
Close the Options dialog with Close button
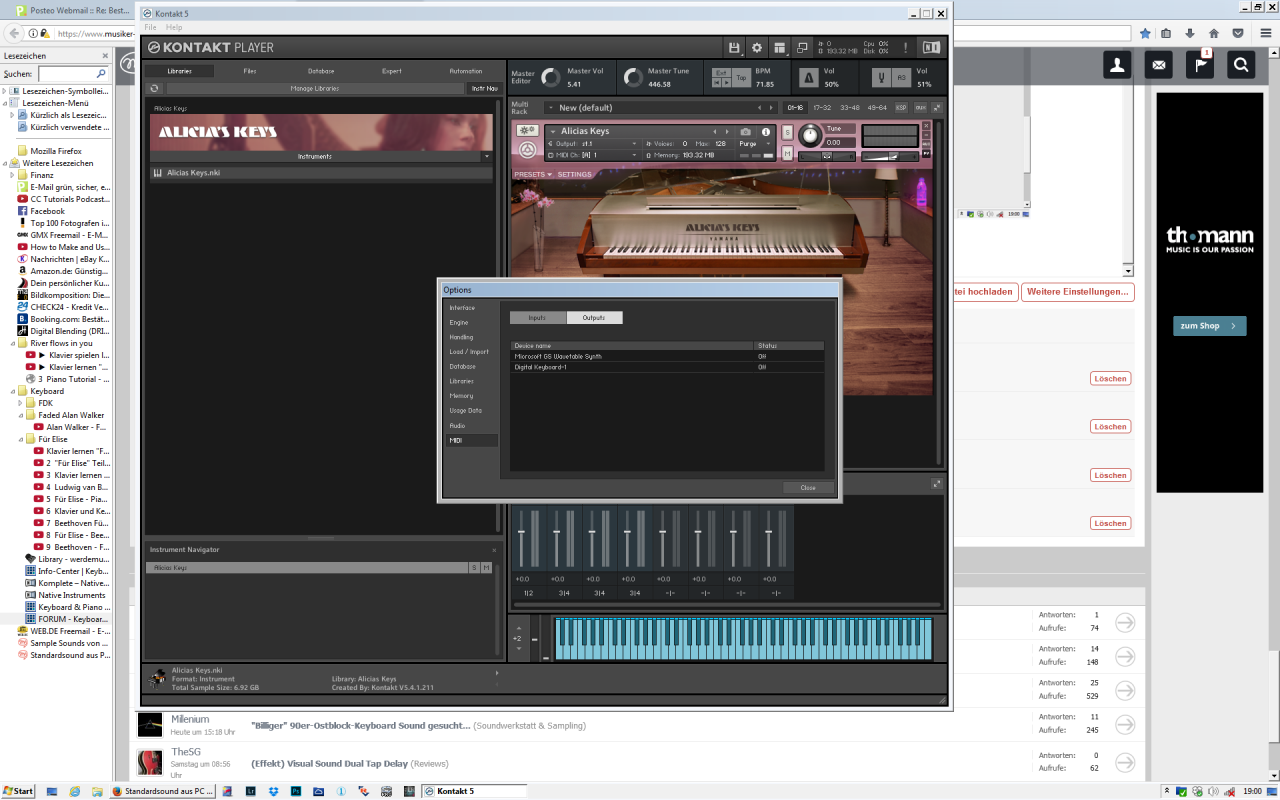click(x=808, y=488)
